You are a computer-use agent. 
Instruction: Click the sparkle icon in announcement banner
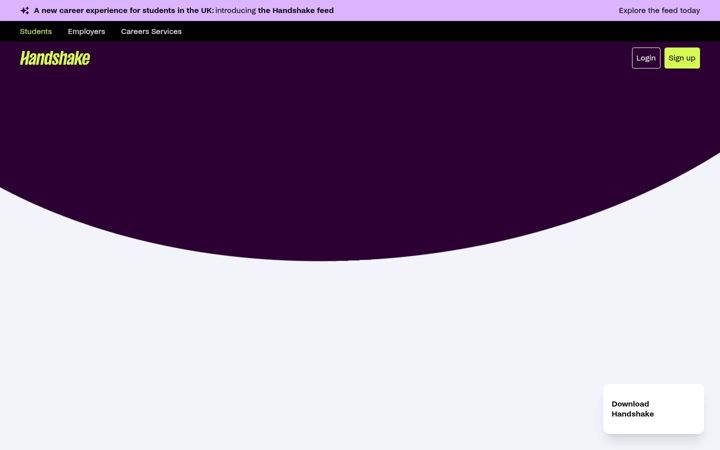tap(25, 11)
